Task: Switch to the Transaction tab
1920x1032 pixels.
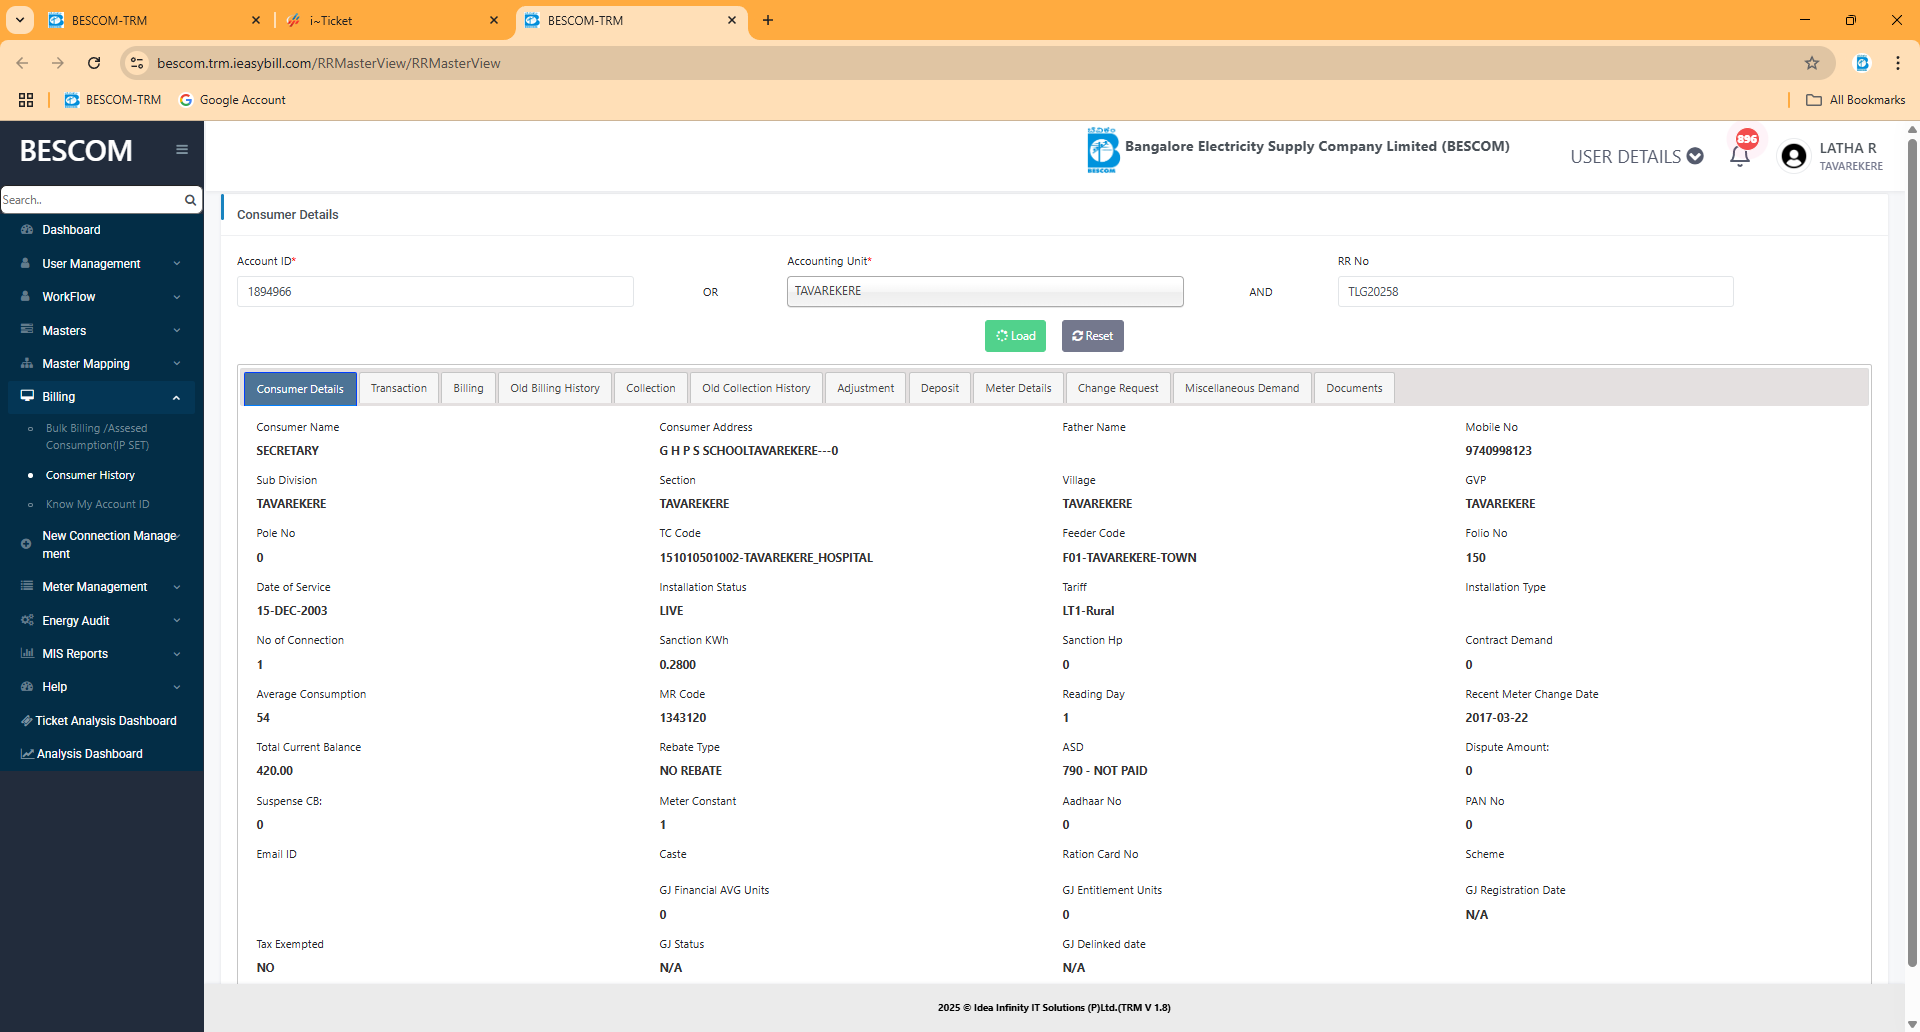Action: coord(399,388)
